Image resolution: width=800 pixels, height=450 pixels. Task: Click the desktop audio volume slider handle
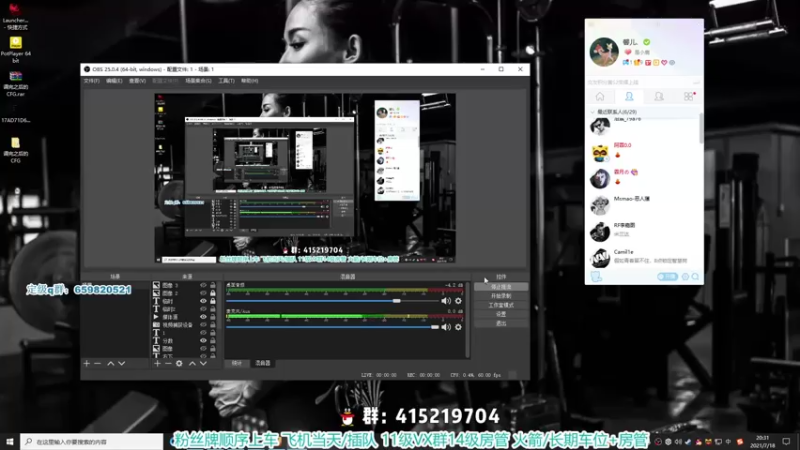click(x=396, y=301)
